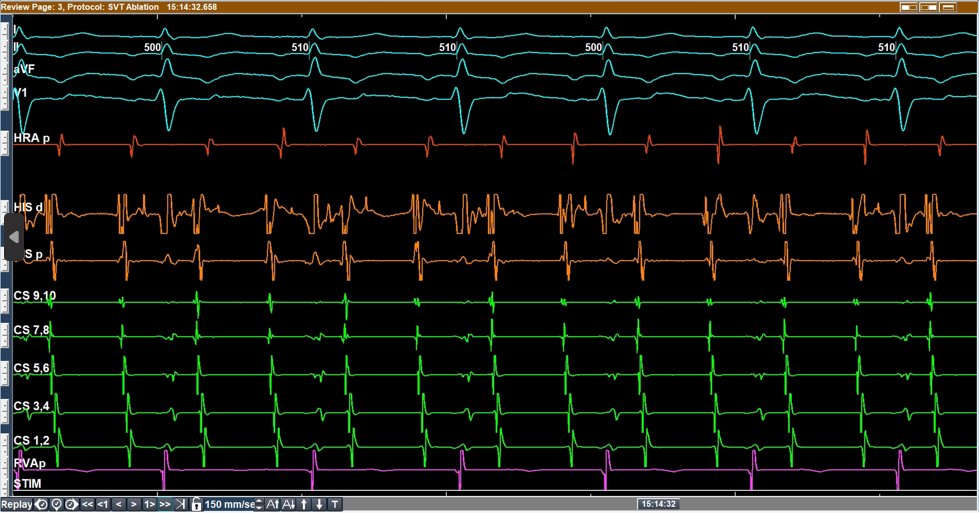Select the CS 7,8 channel label
Screen dimensions: 979x513
tap(31, 330)
